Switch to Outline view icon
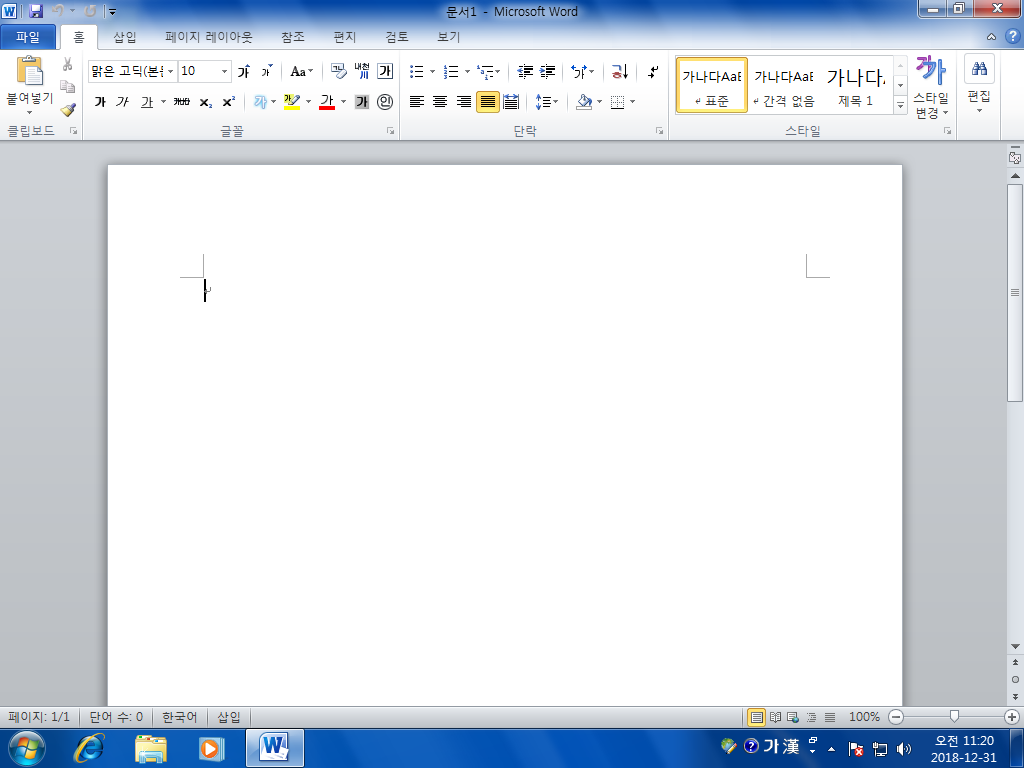Image resolution: width=1024 pixels, height=768 pixels. tap(811, 717)
